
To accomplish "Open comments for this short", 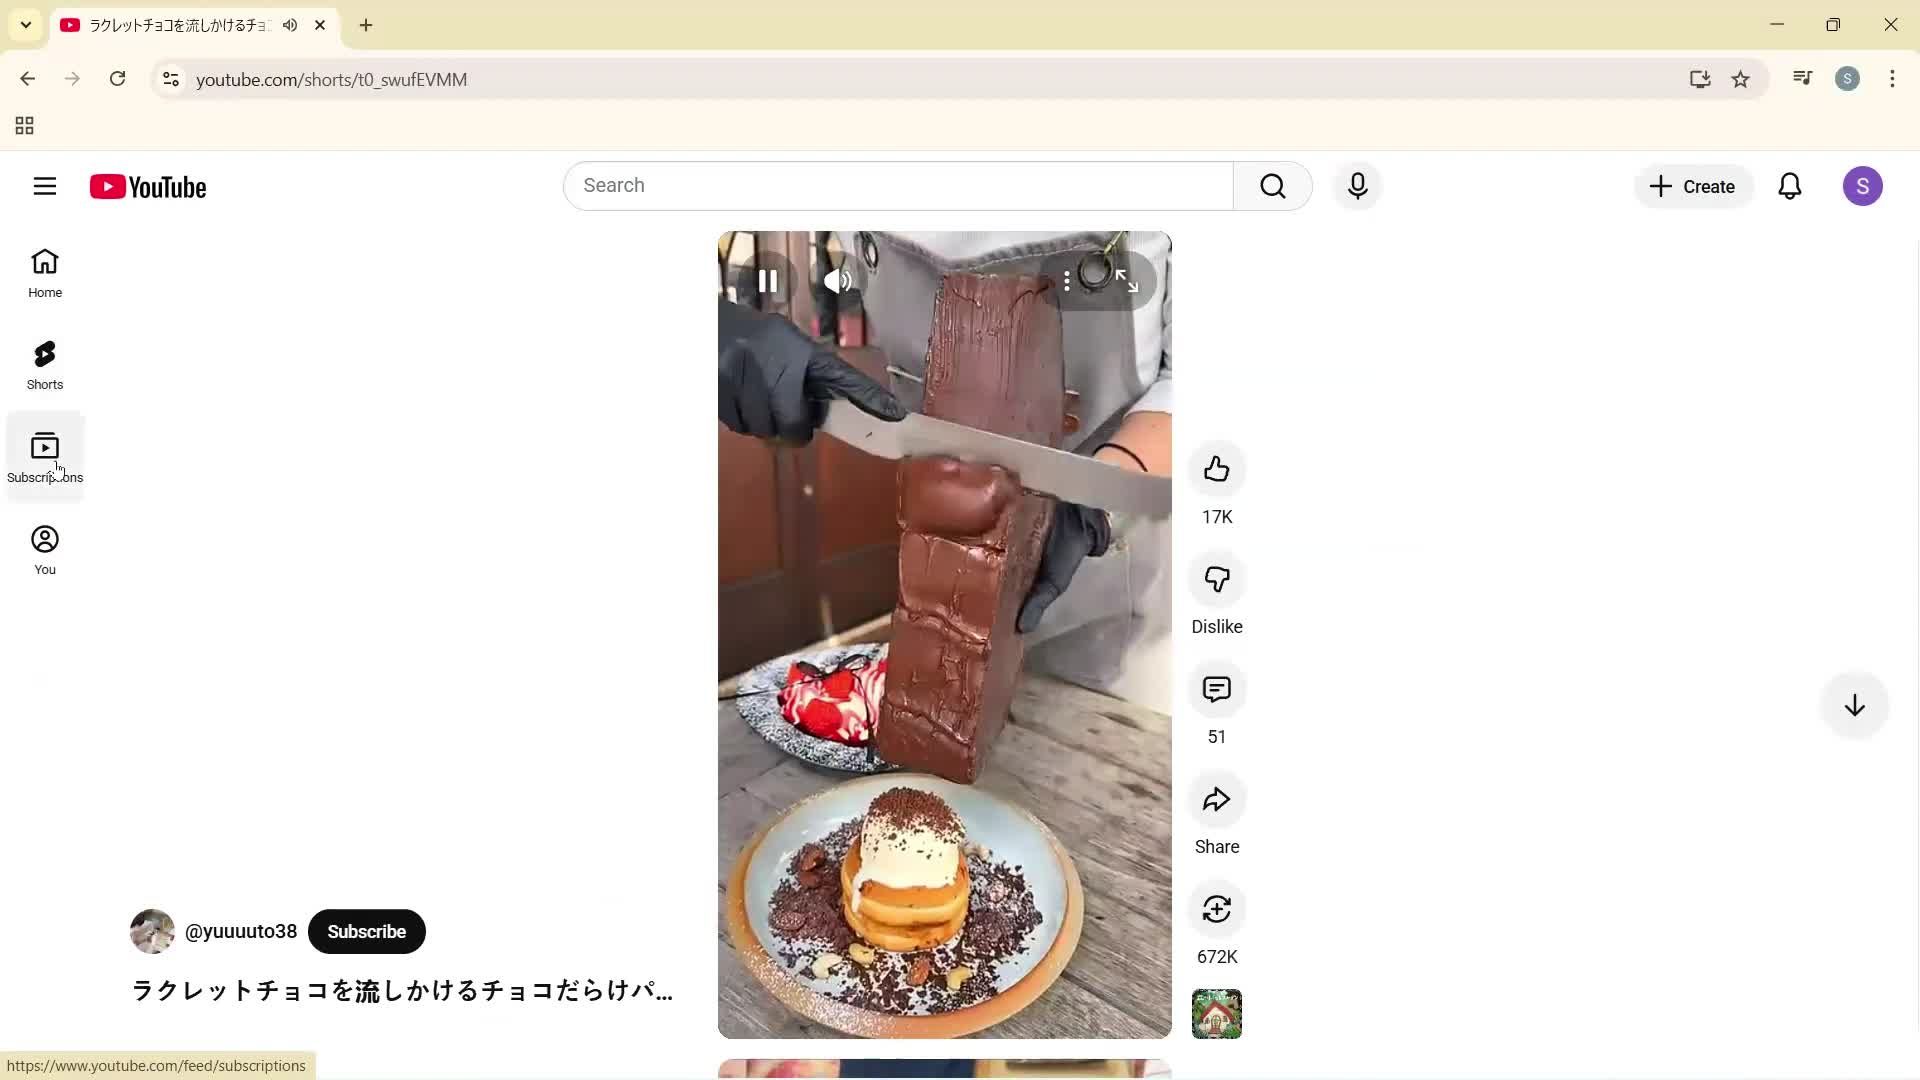I will pos(1216,690).
